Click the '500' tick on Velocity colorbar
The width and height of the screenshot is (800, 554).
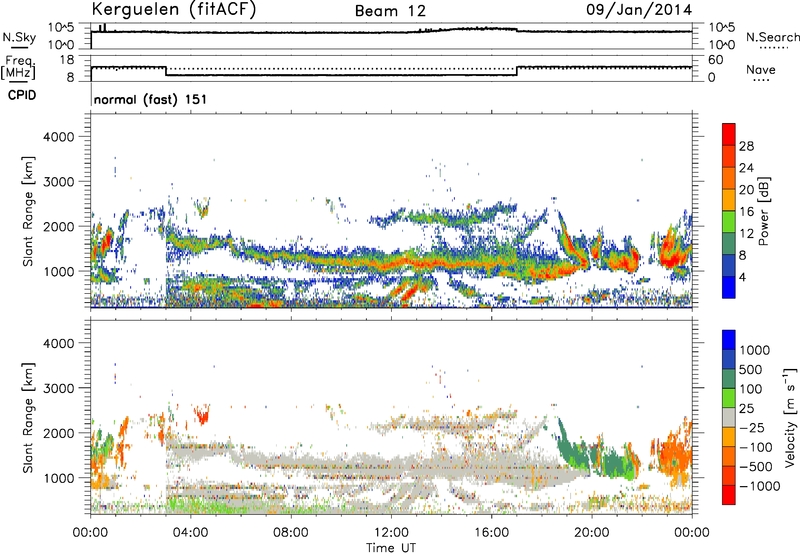pyautogui.click(x=751, y=370)
